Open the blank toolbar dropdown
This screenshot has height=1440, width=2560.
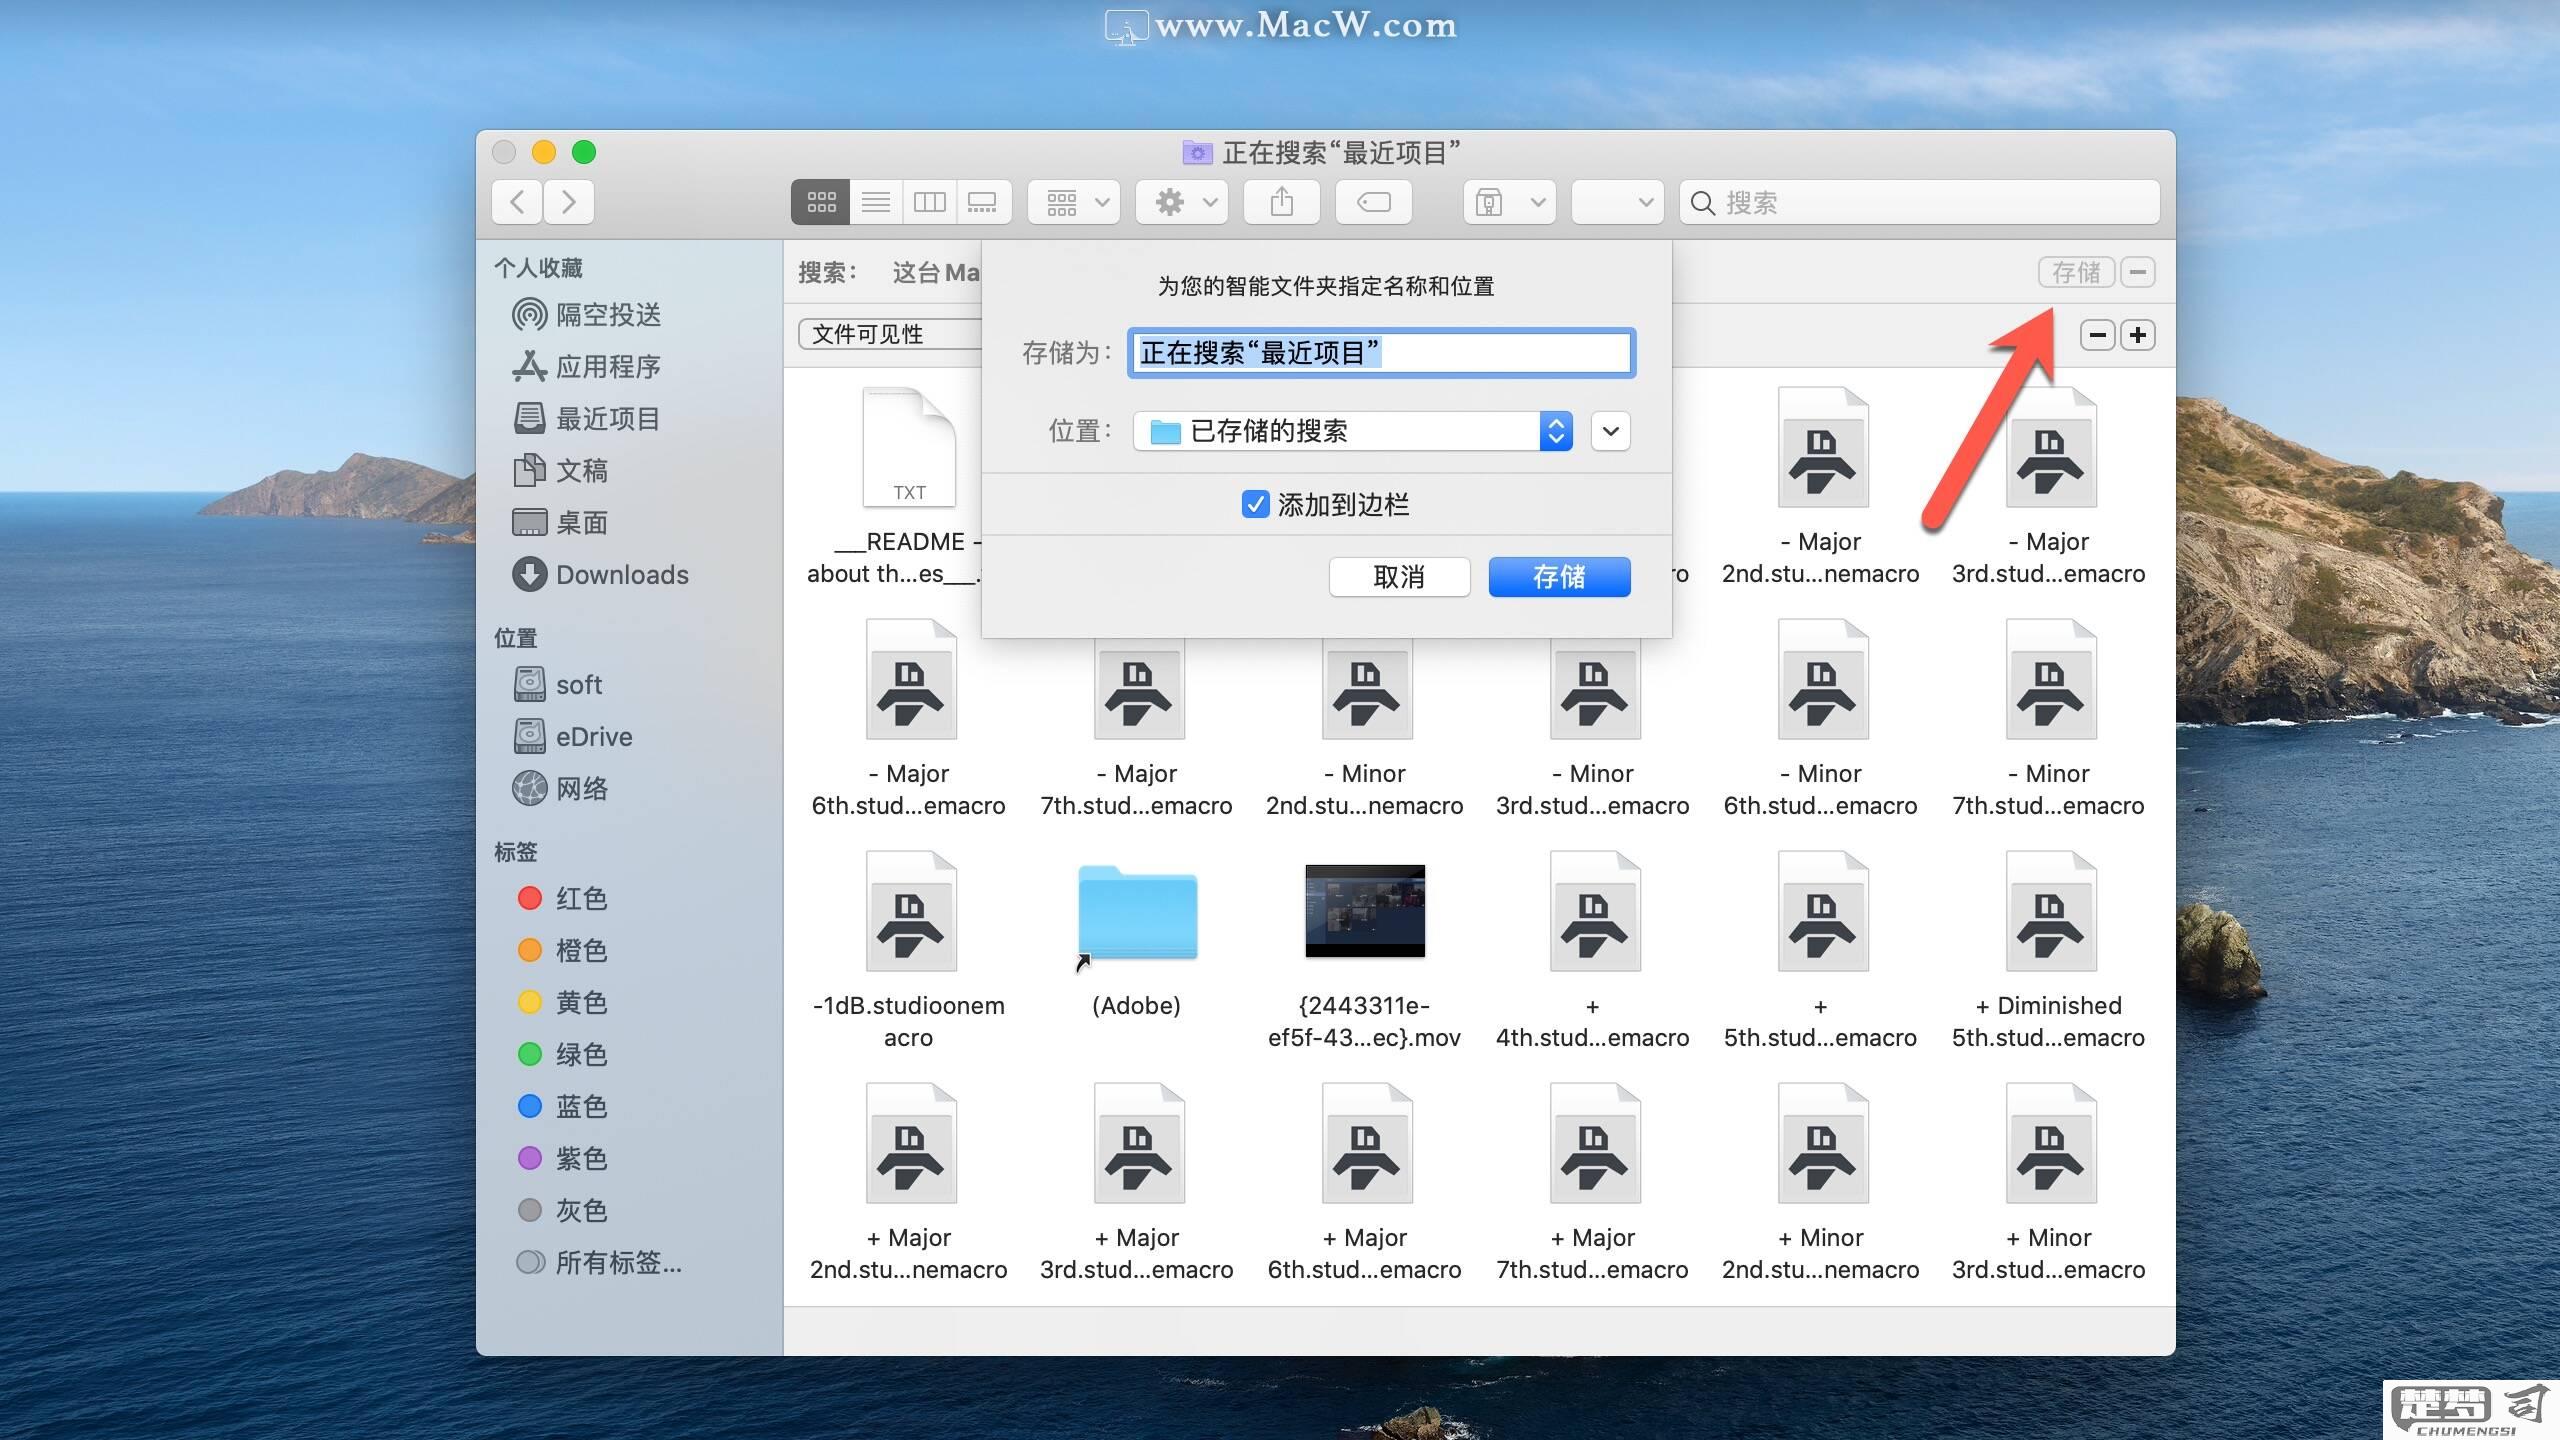coord(1618,202)
